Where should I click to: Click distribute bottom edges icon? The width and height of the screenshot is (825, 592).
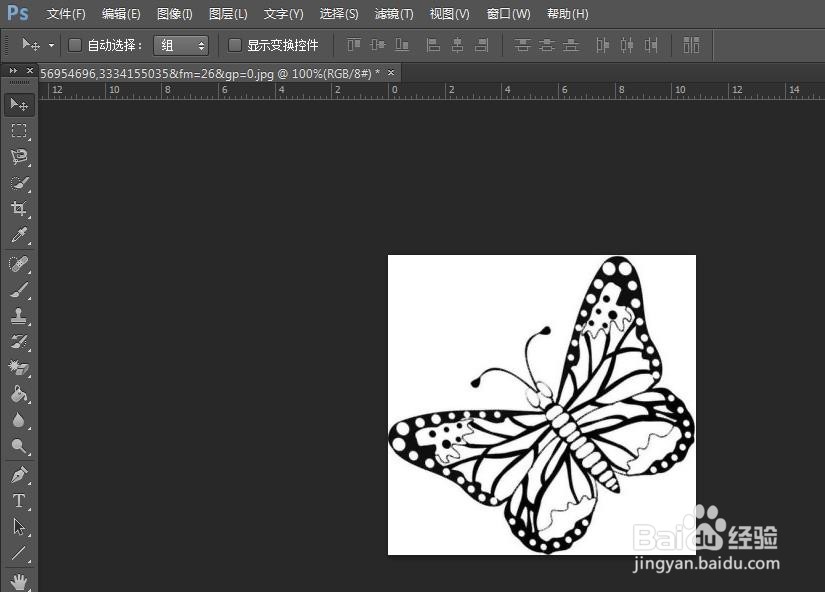571,45
